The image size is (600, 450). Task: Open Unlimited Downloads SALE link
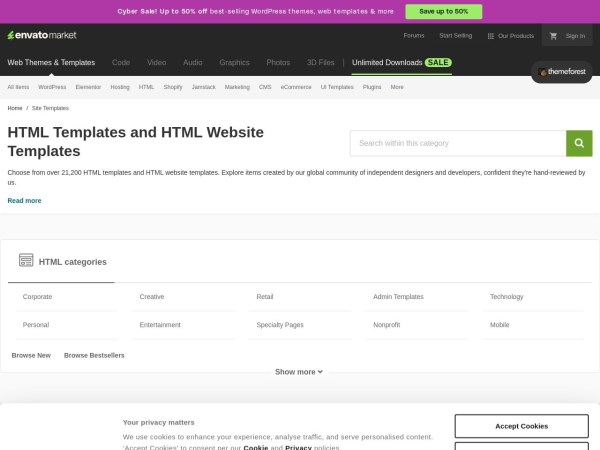(x=401, y=62)
